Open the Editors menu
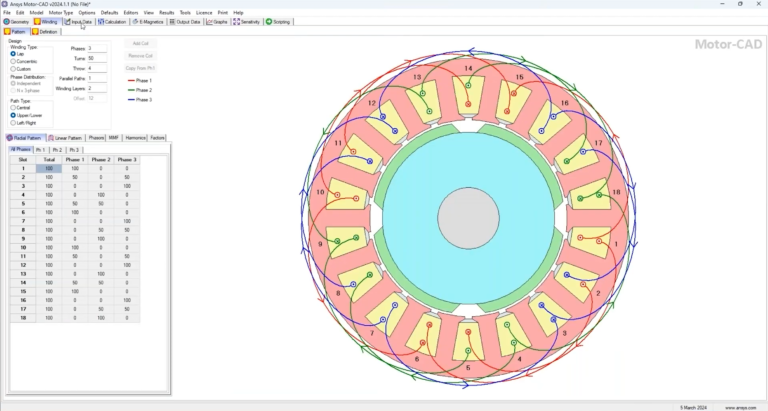 [x=131, y=12]
